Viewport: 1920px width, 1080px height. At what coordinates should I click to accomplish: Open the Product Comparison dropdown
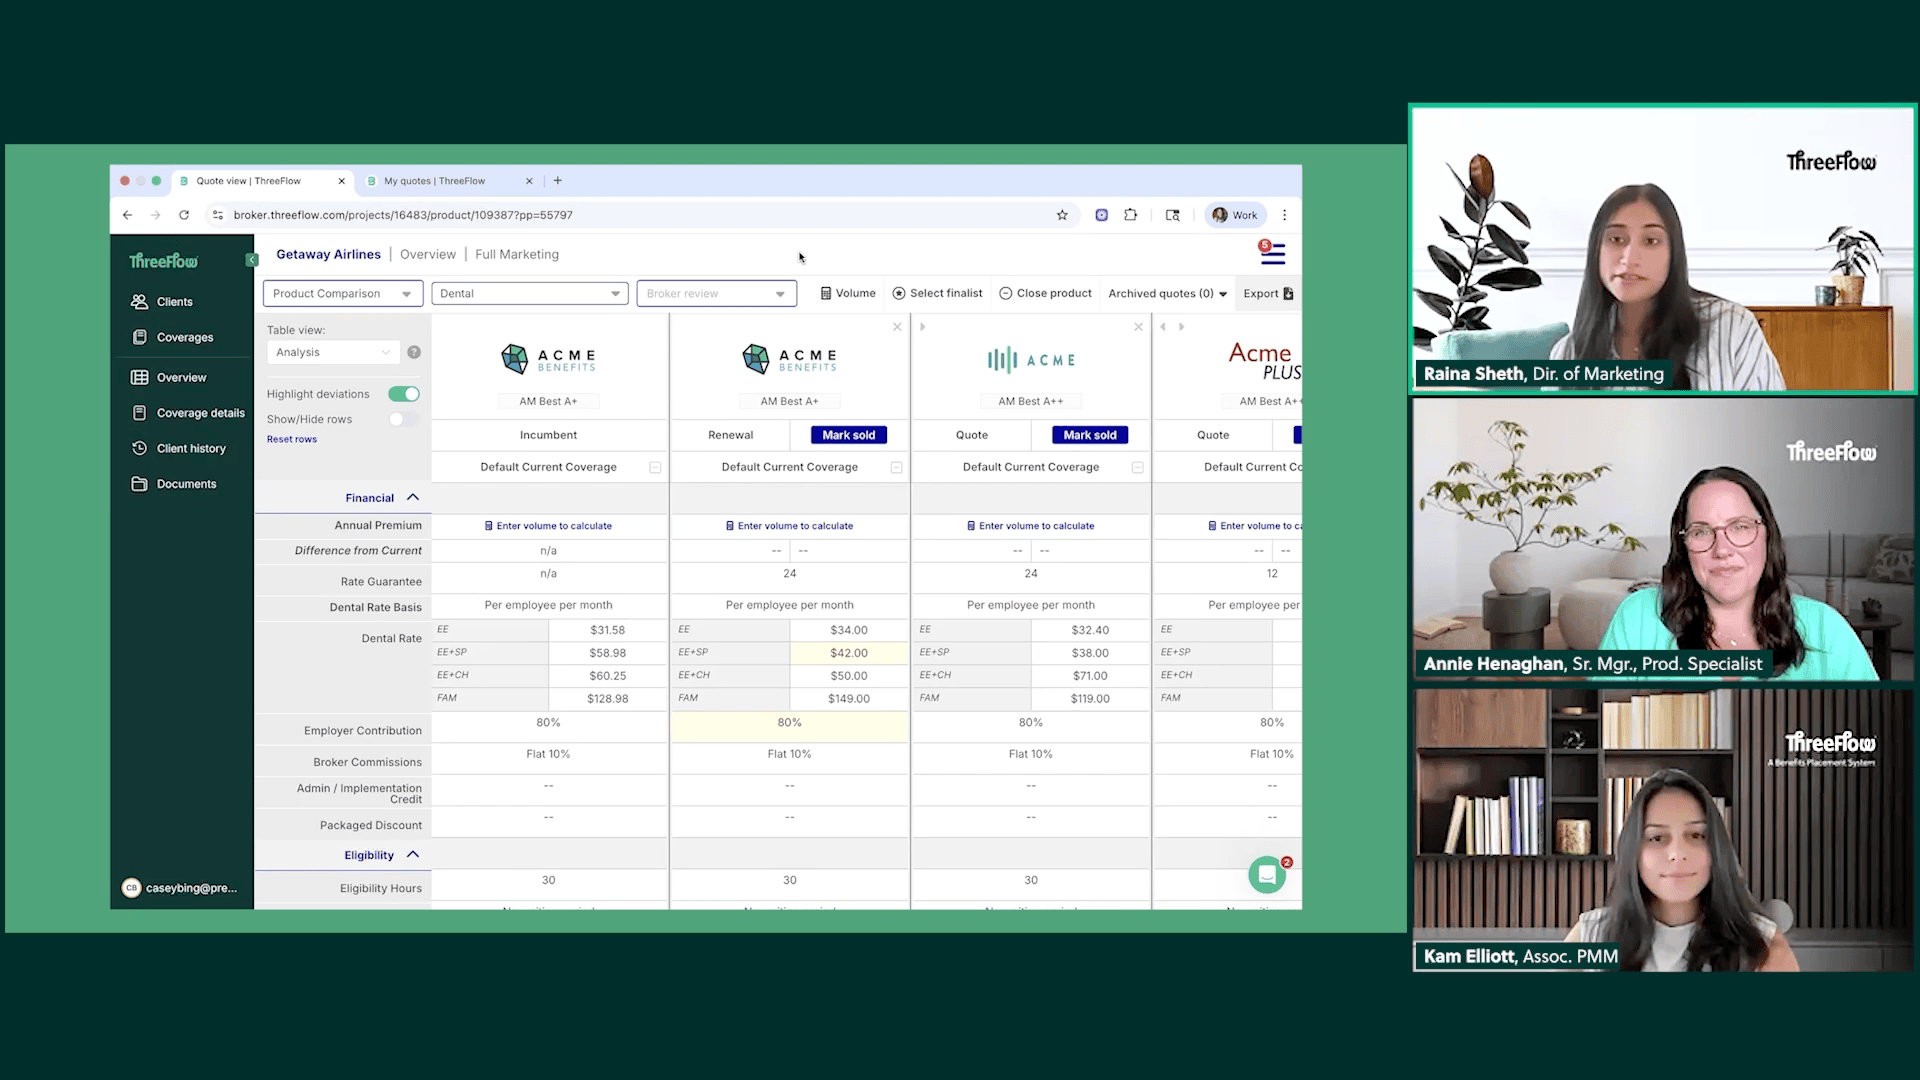click(342, 294)
